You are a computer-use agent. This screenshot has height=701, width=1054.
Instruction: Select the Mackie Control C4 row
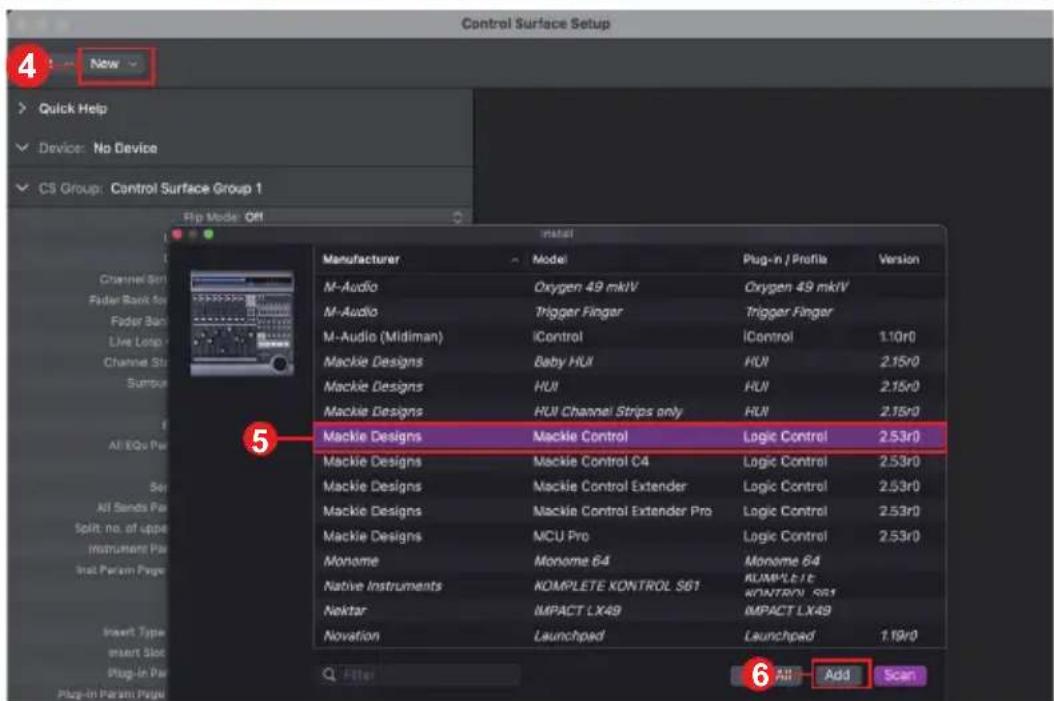click(629, 462)
